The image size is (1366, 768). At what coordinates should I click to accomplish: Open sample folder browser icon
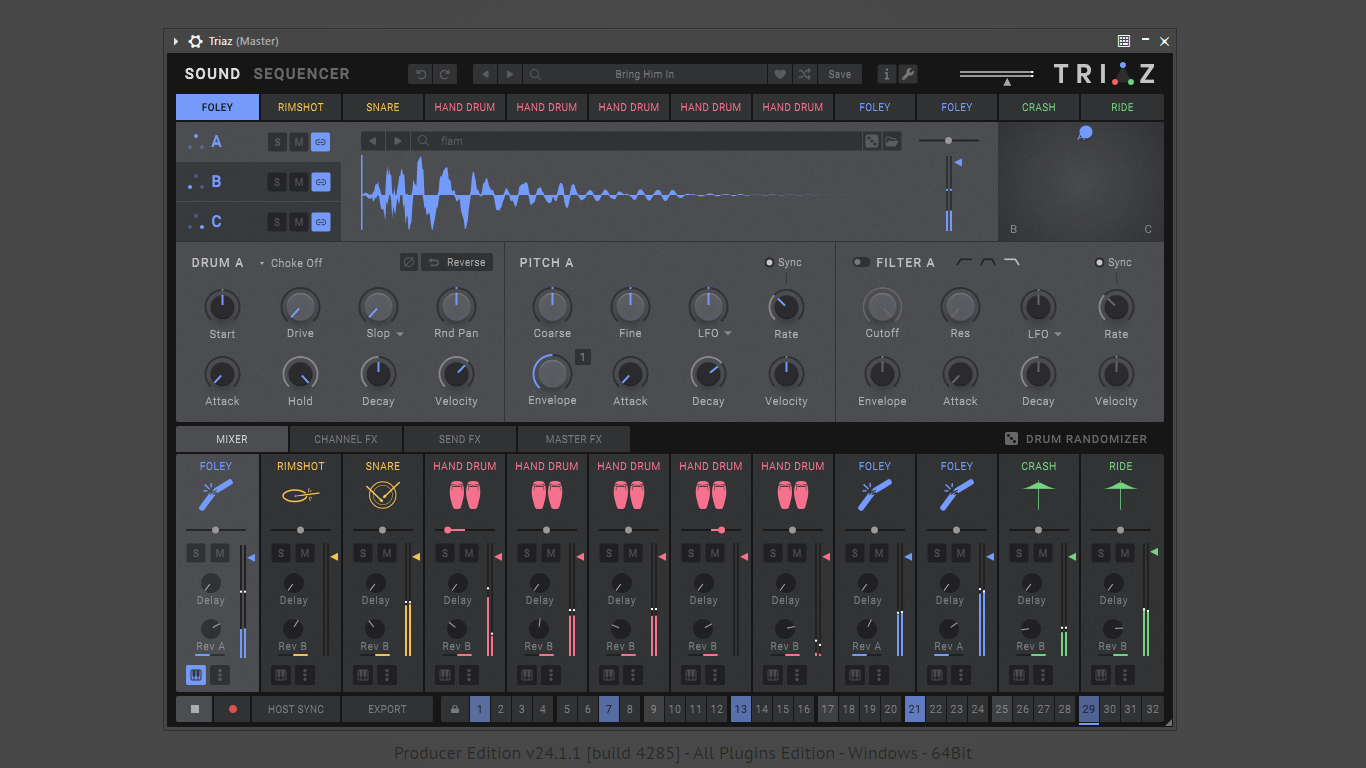coord(892,142)
